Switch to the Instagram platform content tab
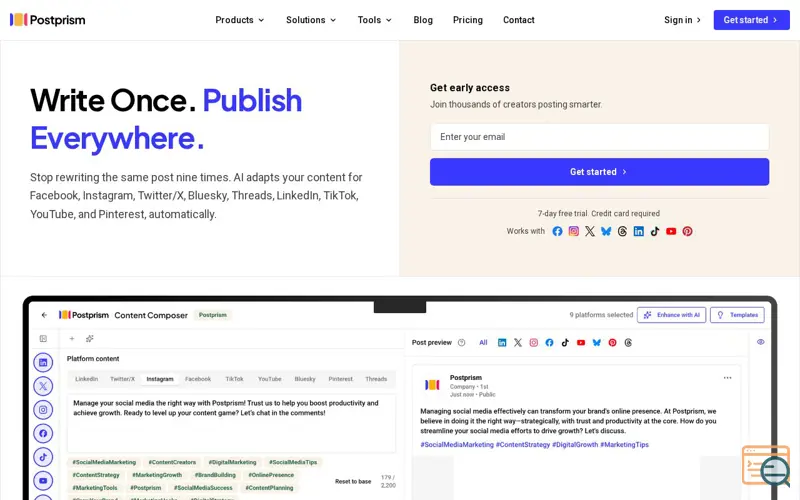This screenshot has width=800, height=500. click(160, 379)
